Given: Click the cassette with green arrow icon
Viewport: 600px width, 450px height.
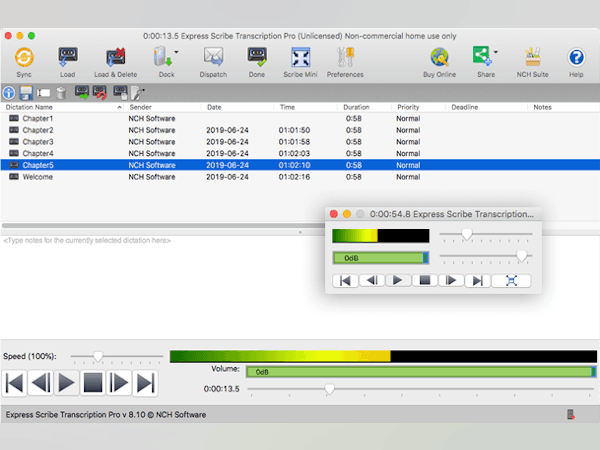Looking at the screenshot, I should [82, 93].
